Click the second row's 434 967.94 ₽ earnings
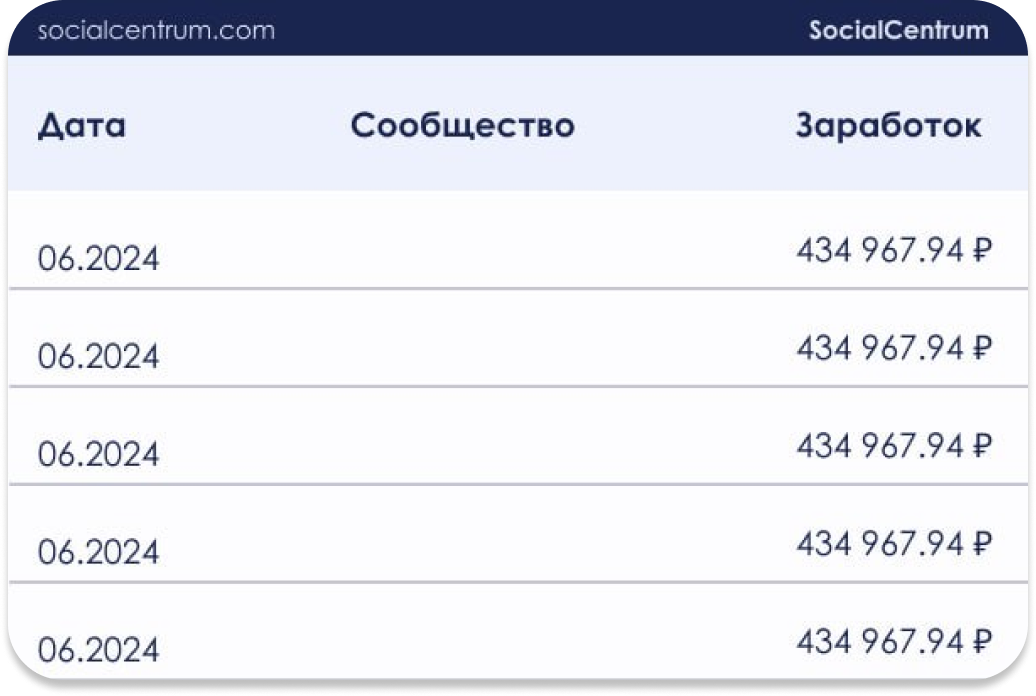1036x696 pixels. click(x=893, y=348)
